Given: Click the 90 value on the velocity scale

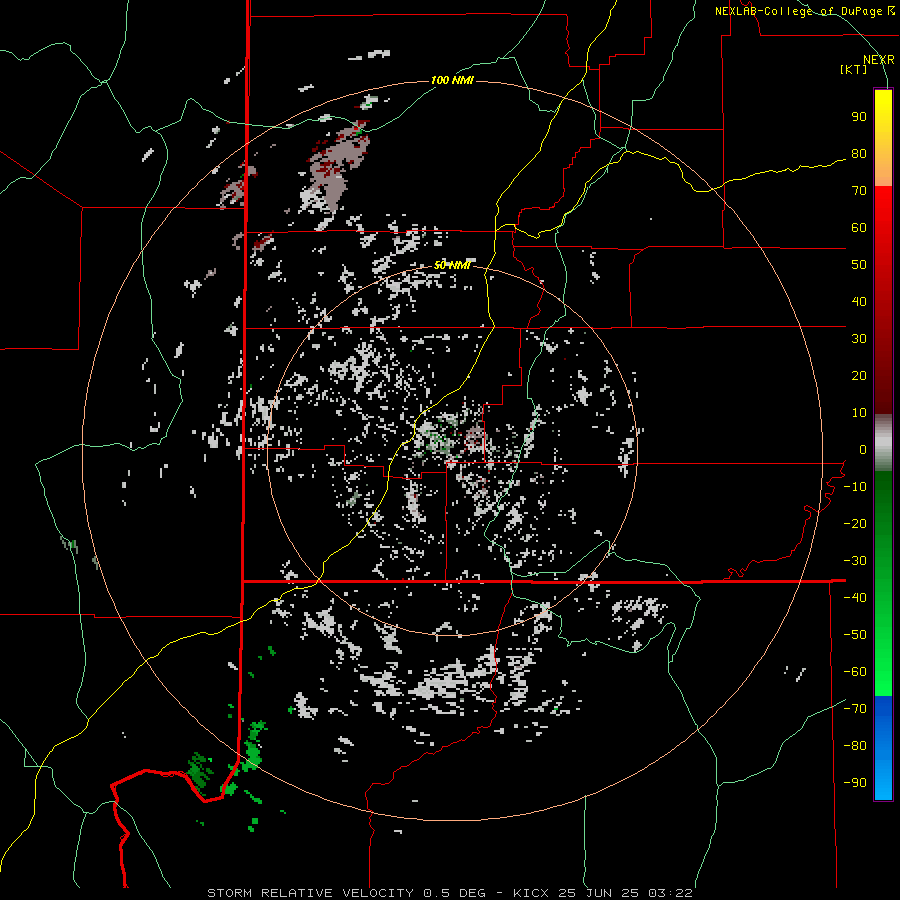Looking at the screenshot, I should (x=859, y=117).
